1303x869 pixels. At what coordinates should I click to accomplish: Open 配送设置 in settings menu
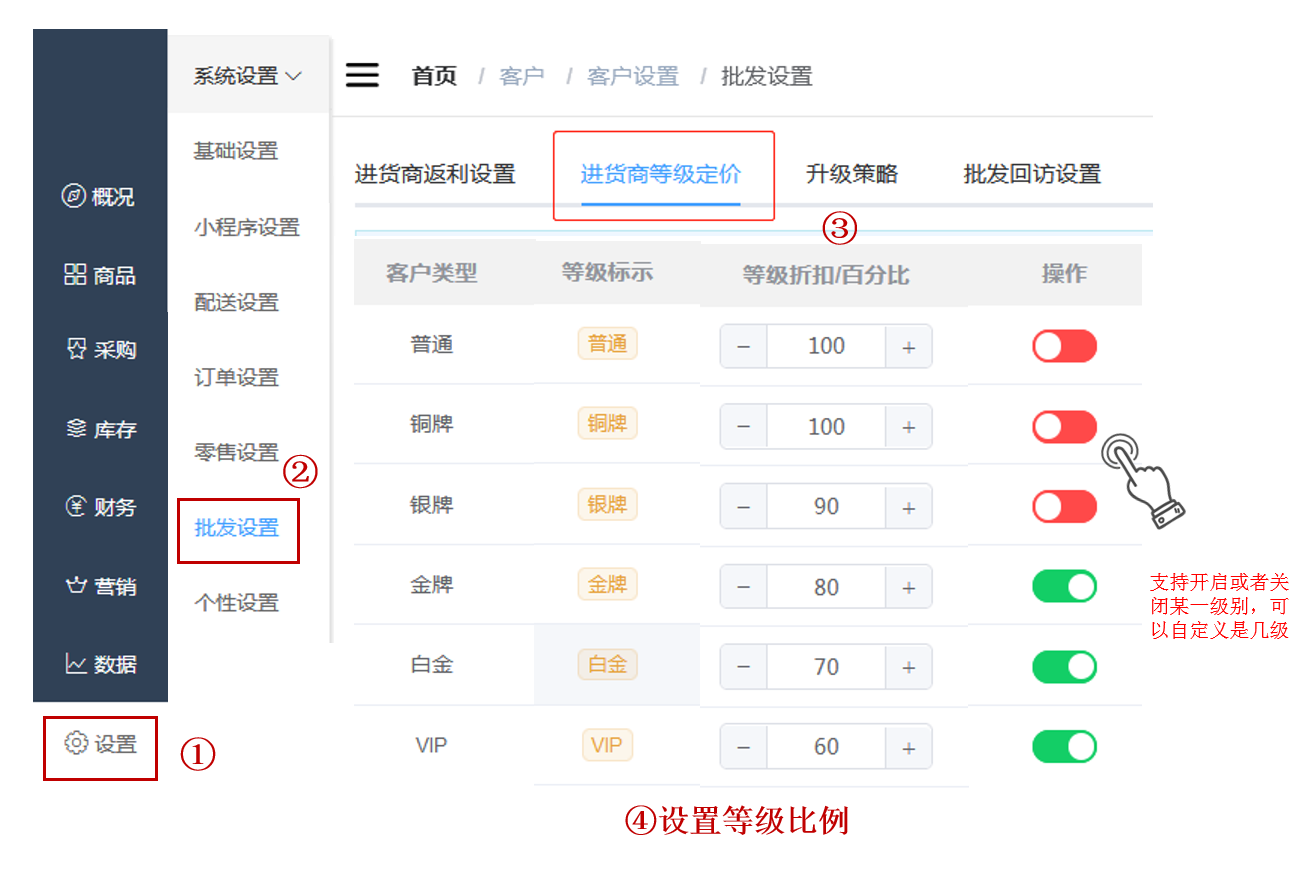(236, 302)
